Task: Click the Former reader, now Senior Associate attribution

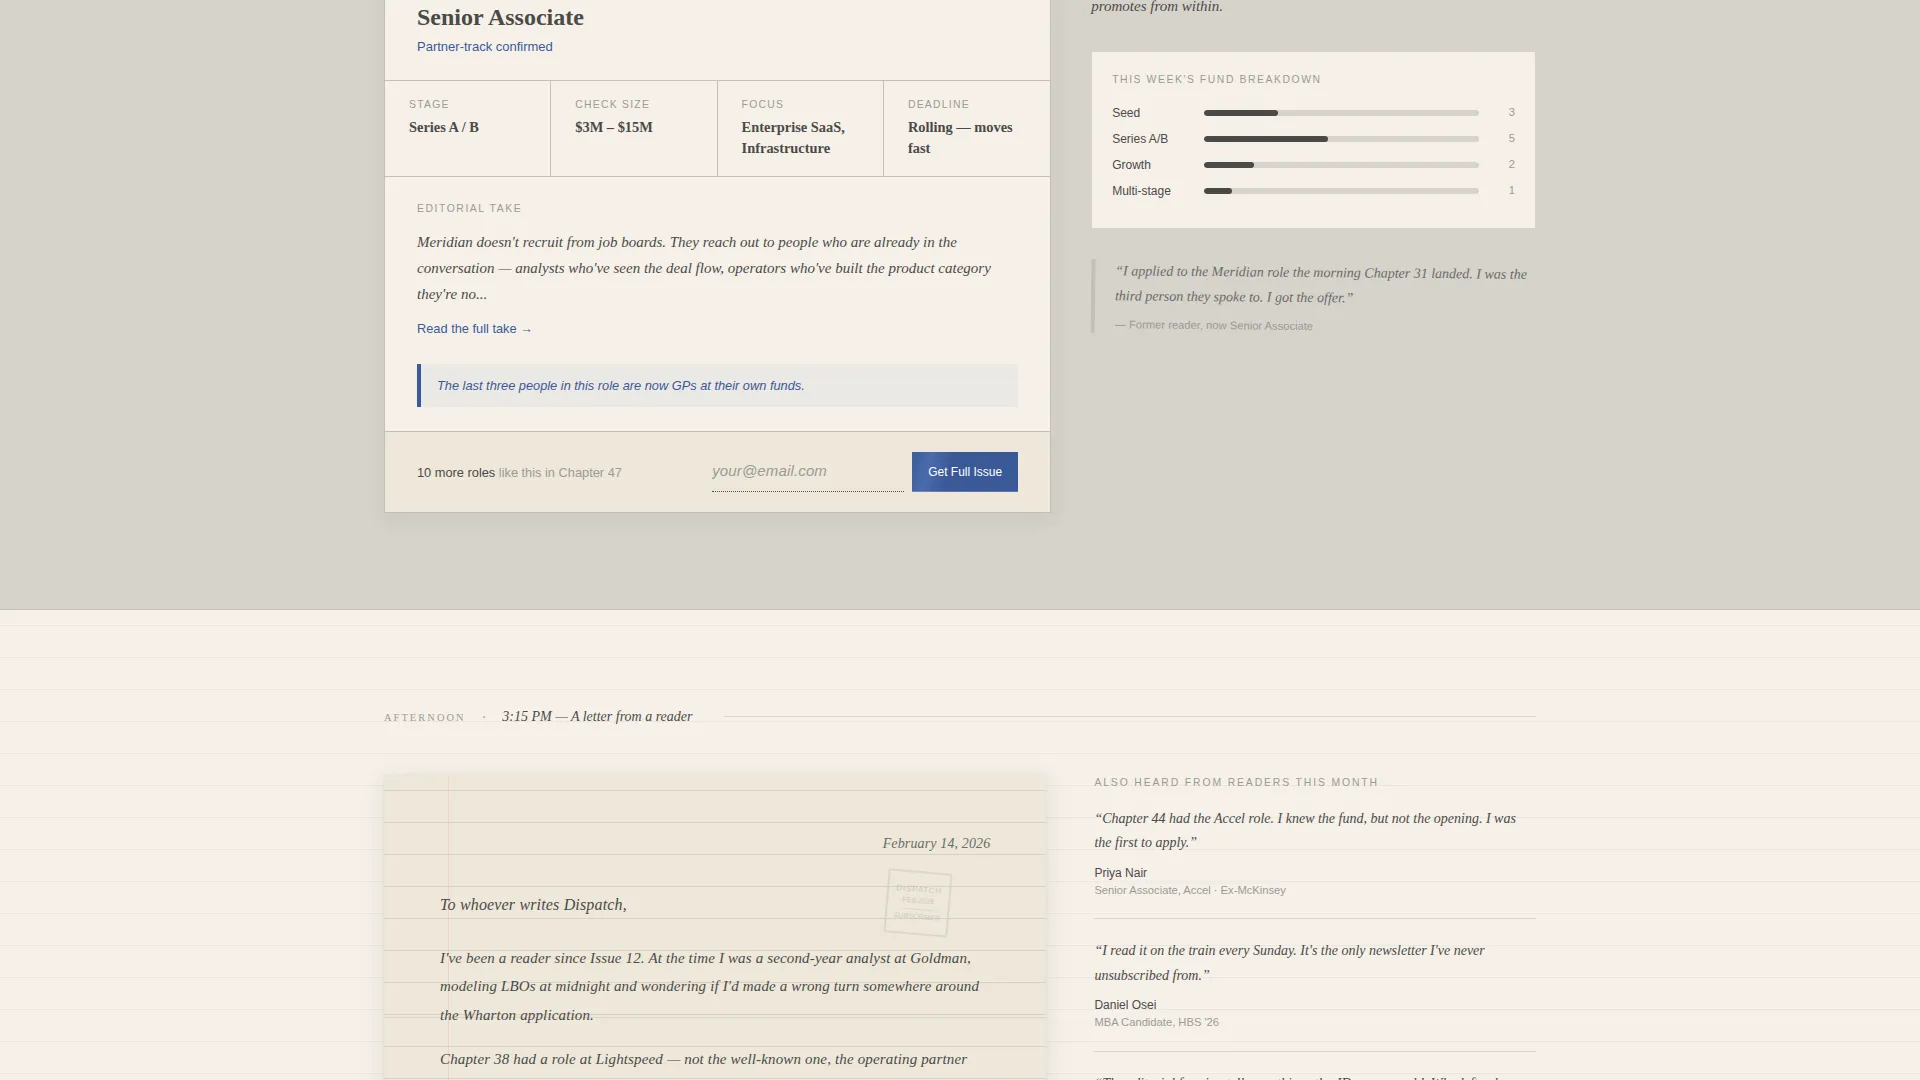Action: pos(1214,326)
